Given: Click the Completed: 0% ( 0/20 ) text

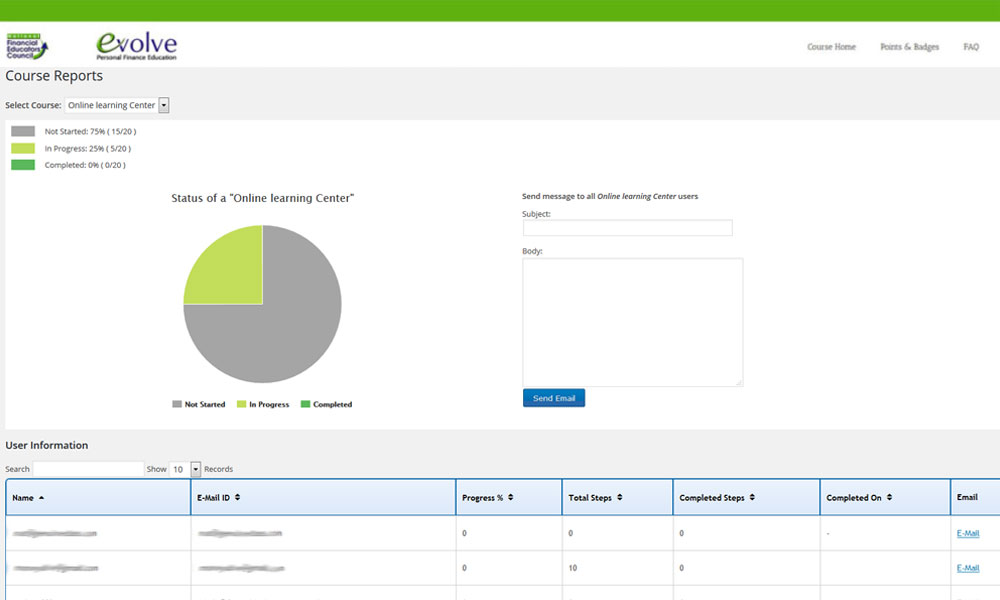Looking at the screenshot, I should tap(85, 165).
